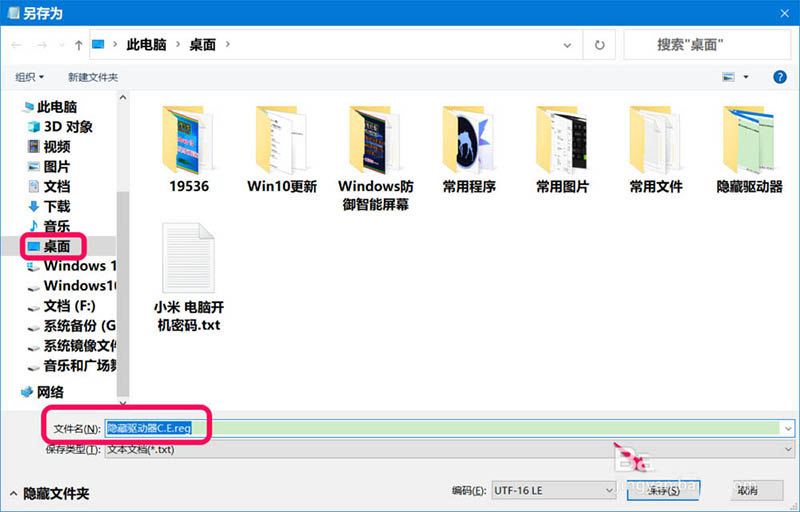Select the 19536 folder
The height and width of the screenshot is (512, 800).
click(189, 149)
